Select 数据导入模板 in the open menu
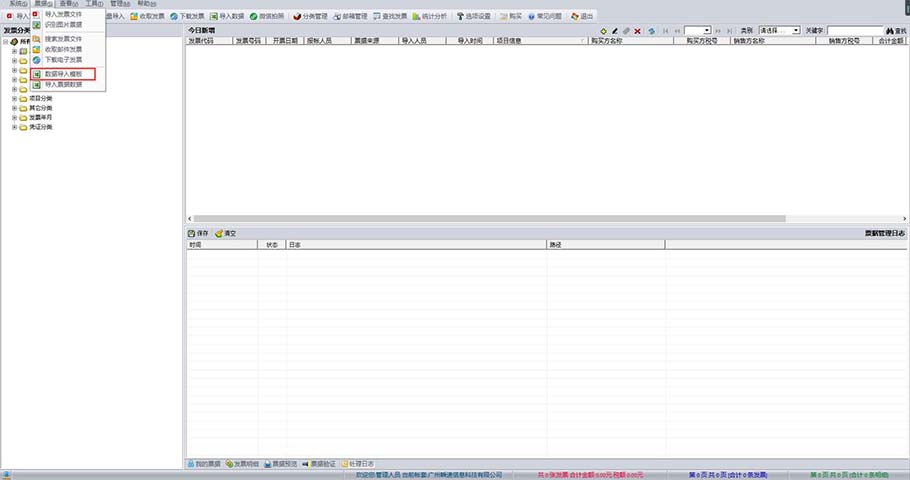The height and width of the screenshot is (480, 910). click(65, 74)
